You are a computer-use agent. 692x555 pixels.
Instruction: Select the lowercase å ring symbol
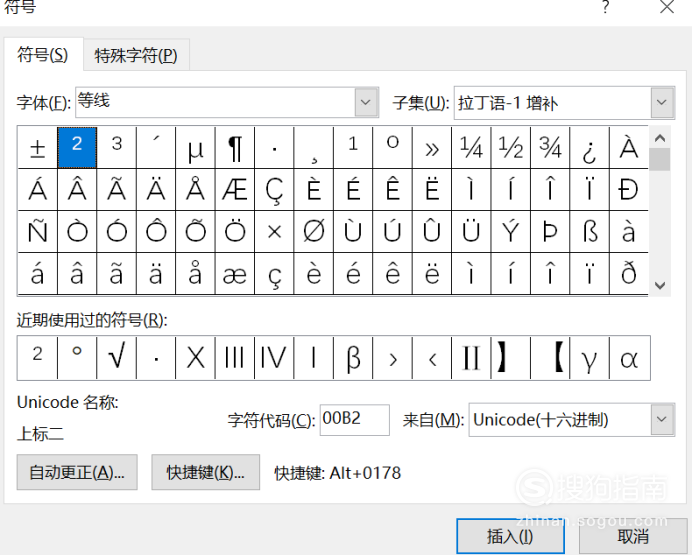195,274
